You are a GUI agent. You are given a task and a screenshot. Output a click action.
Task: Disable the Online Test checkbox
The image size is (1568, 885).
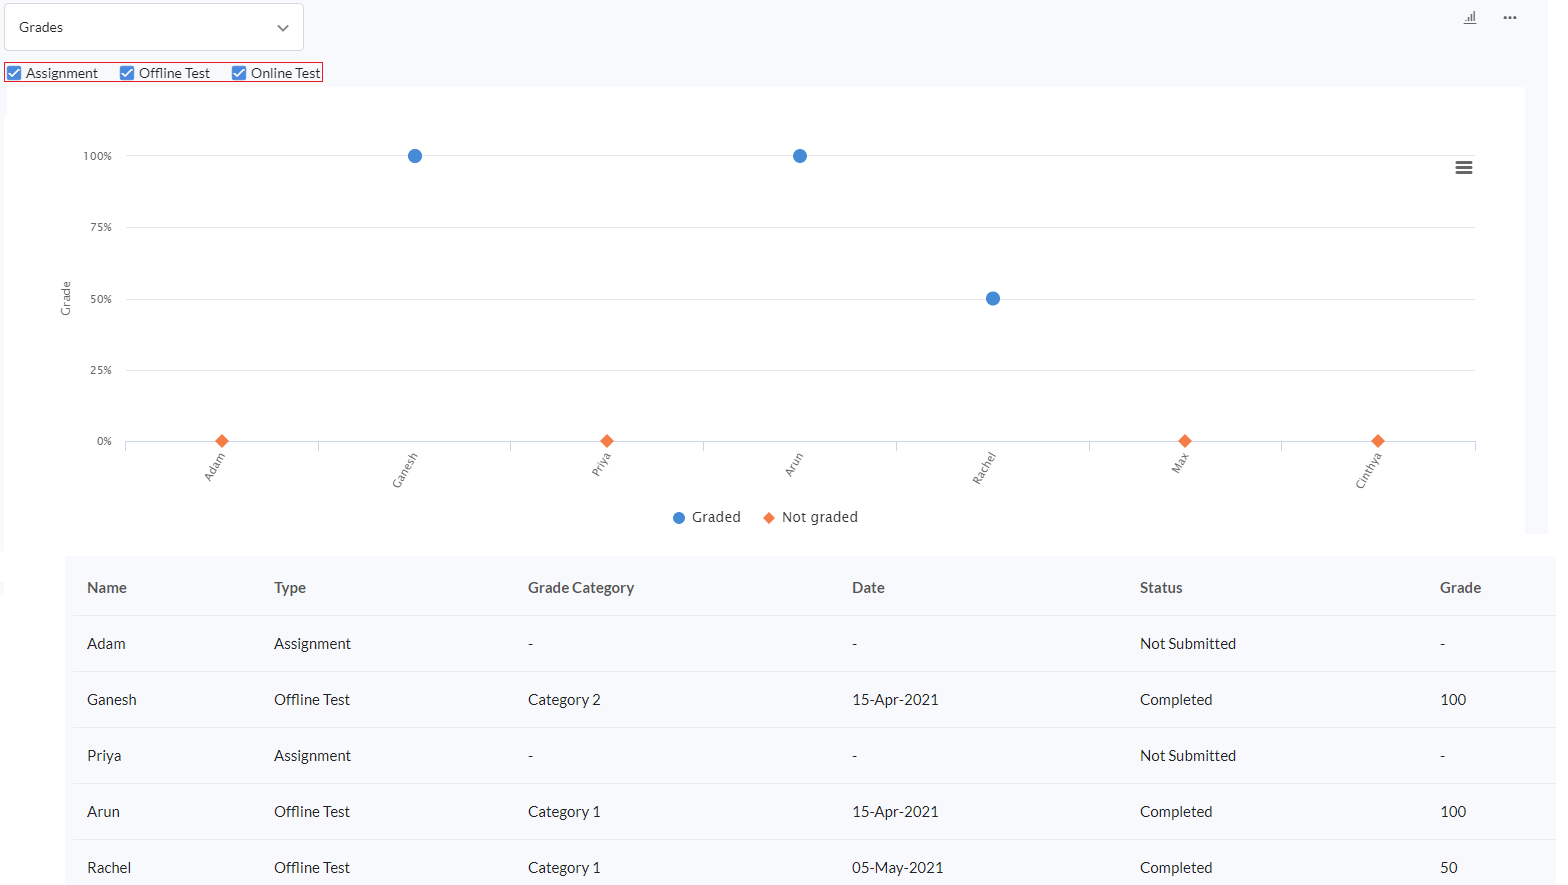(x=239, y=73)
